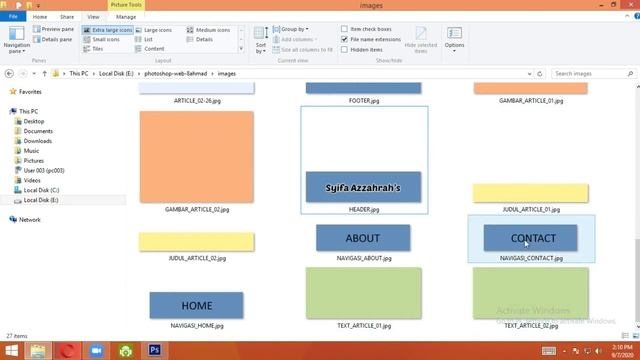Open the Options button
Screen dimensions: 640x360
(454, 39)
